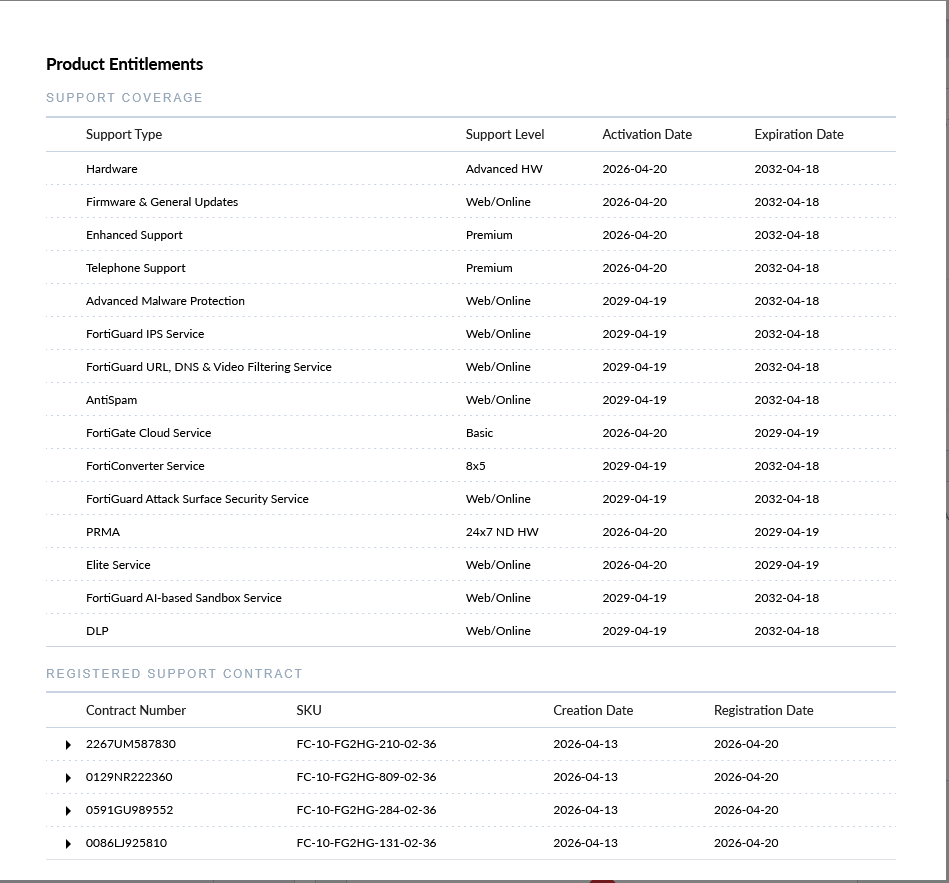The height and width of the screenshot is (883, 949).
Task: Select the Enhanced Support entry
Action: point(471,235)
